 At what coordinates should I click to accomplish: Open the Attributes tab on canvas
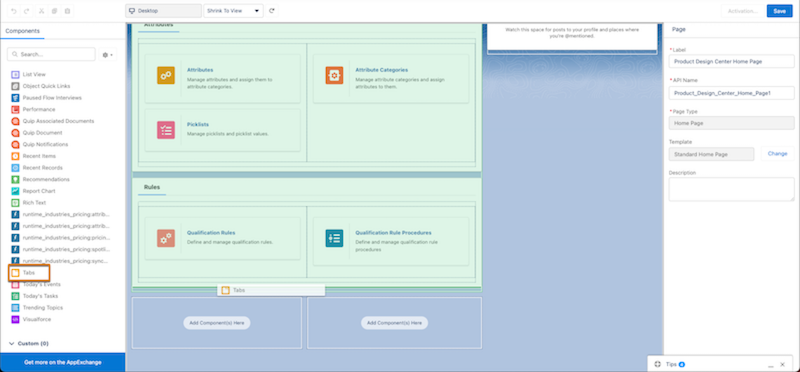point(158,25)
